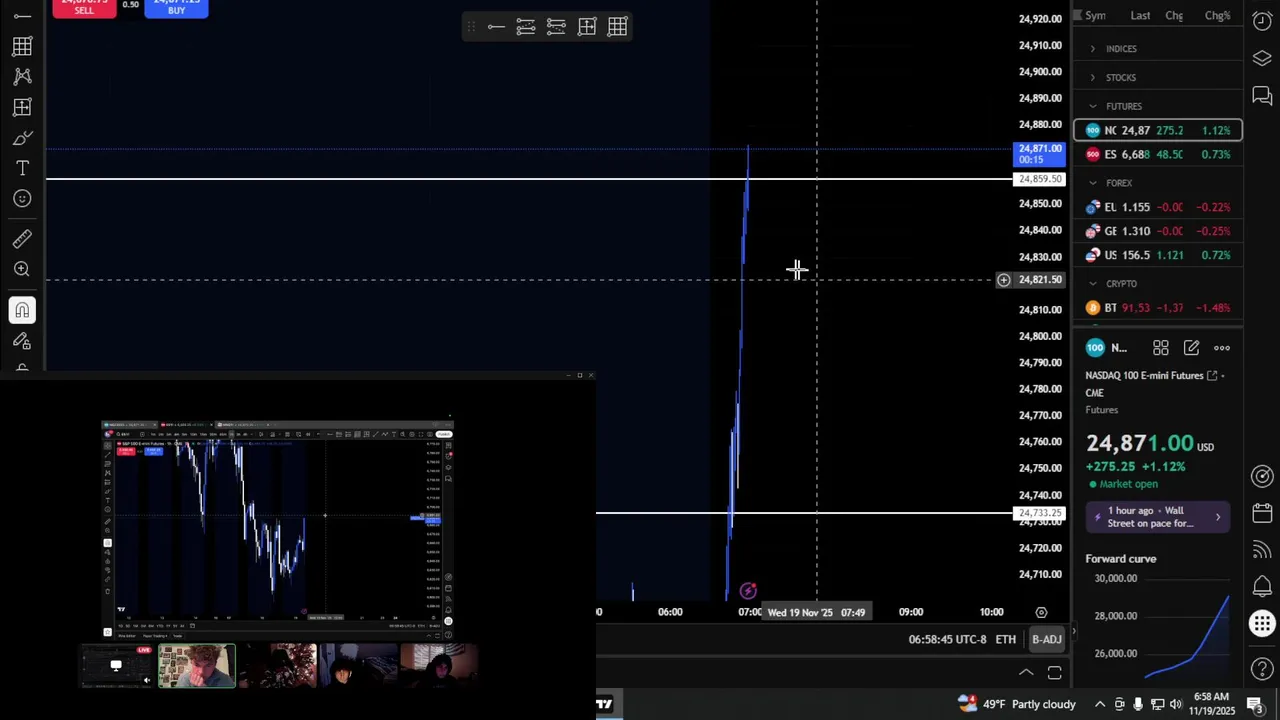
Task: Open the weather widget in taskbar
Action: tap(1016, 704)
